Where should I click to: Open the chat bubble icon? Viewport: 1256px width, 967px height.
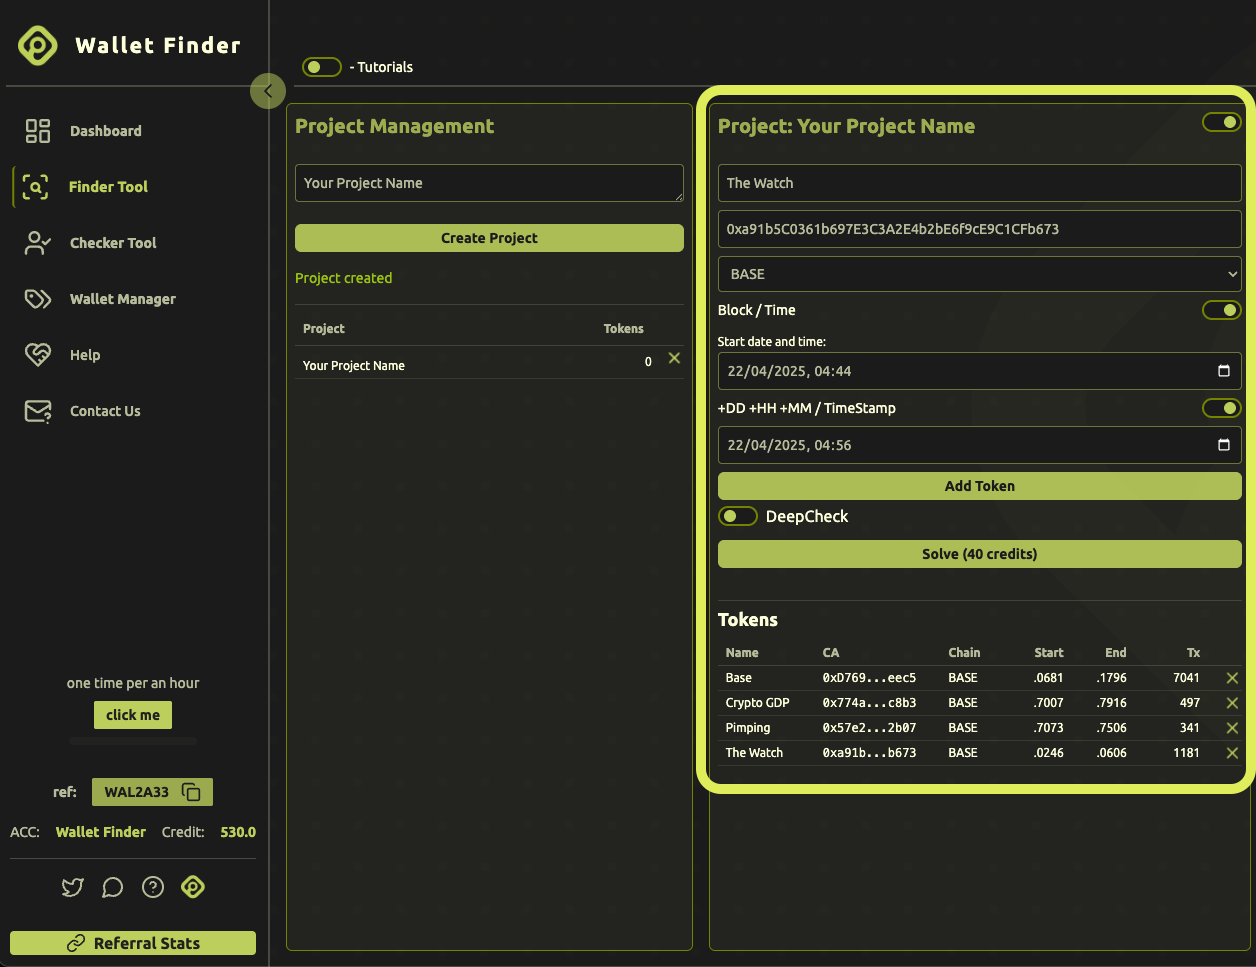point(113,887)
